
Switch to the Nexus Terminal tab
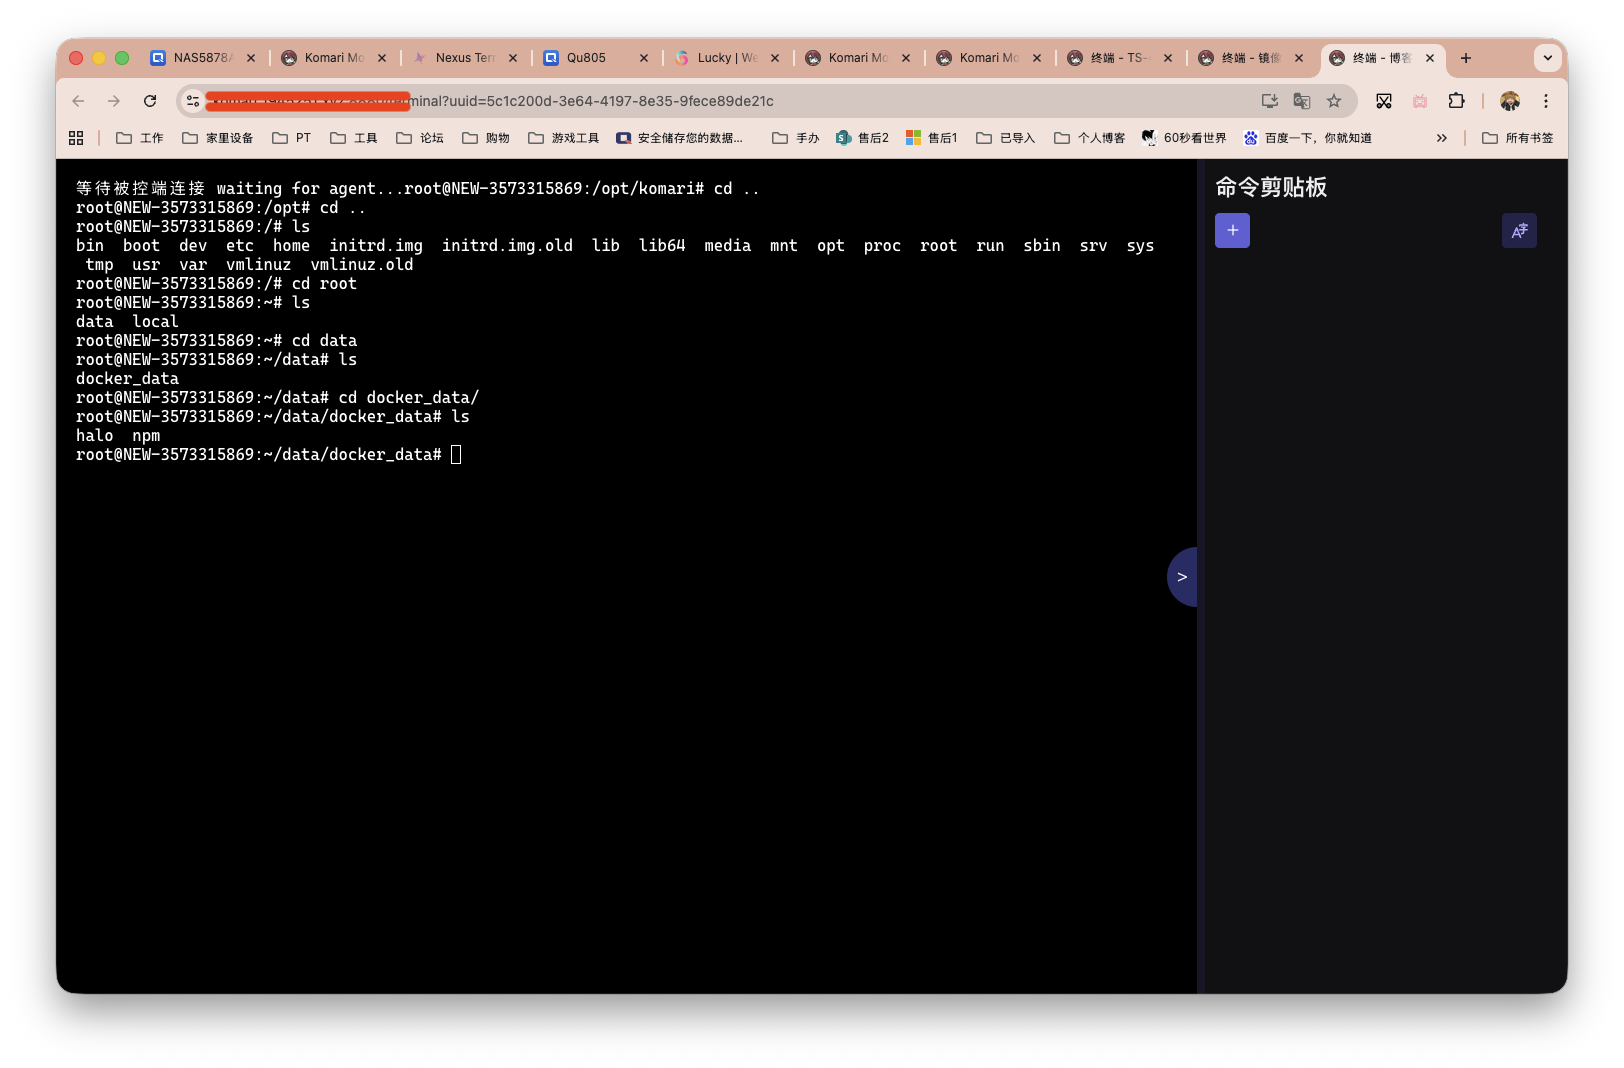pos(464,58)
